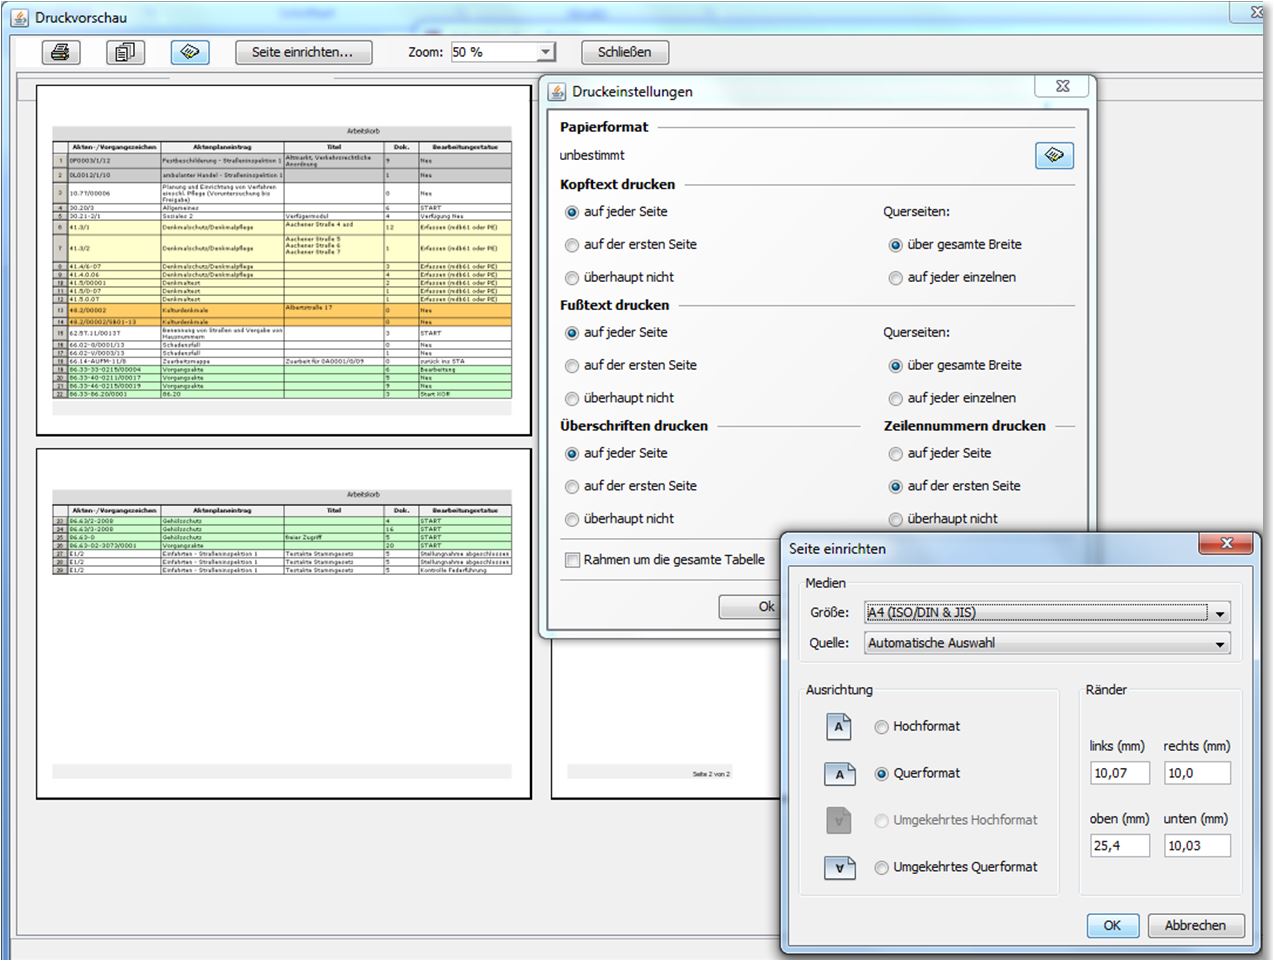Select Zeilennummern 'auf der ersten Seite' radio
1274x961 pixels.
tap(896, 487)
